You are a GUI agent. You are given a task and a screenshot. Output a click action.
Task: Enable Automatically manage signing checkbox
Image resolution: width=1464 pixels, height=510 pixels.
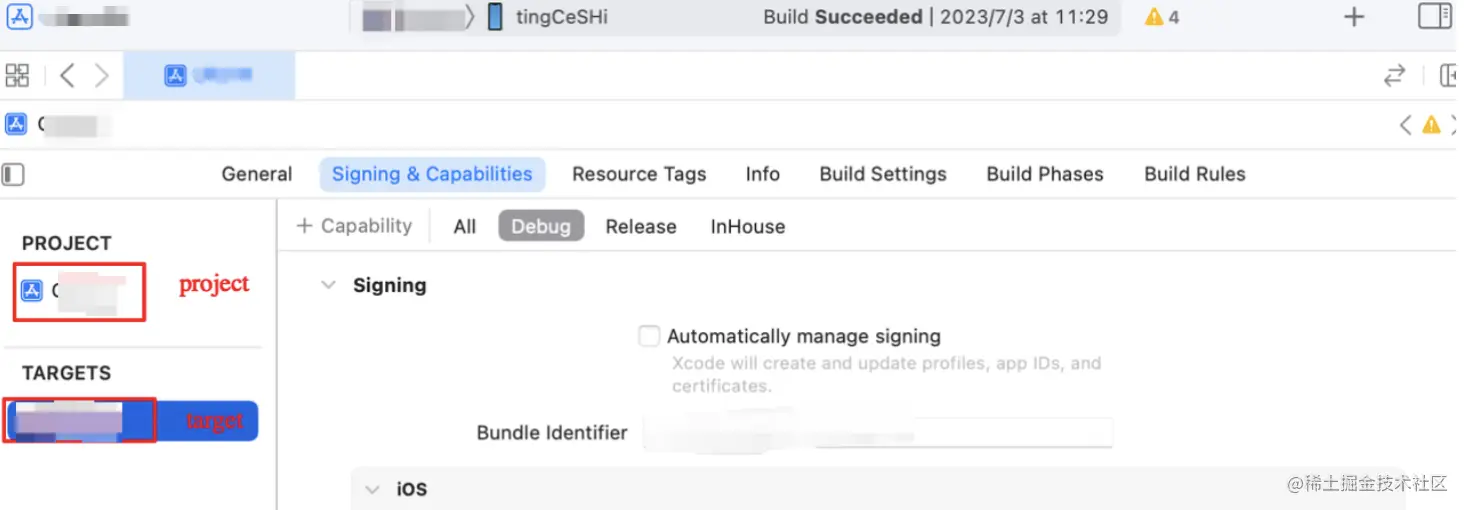[649, 336]
